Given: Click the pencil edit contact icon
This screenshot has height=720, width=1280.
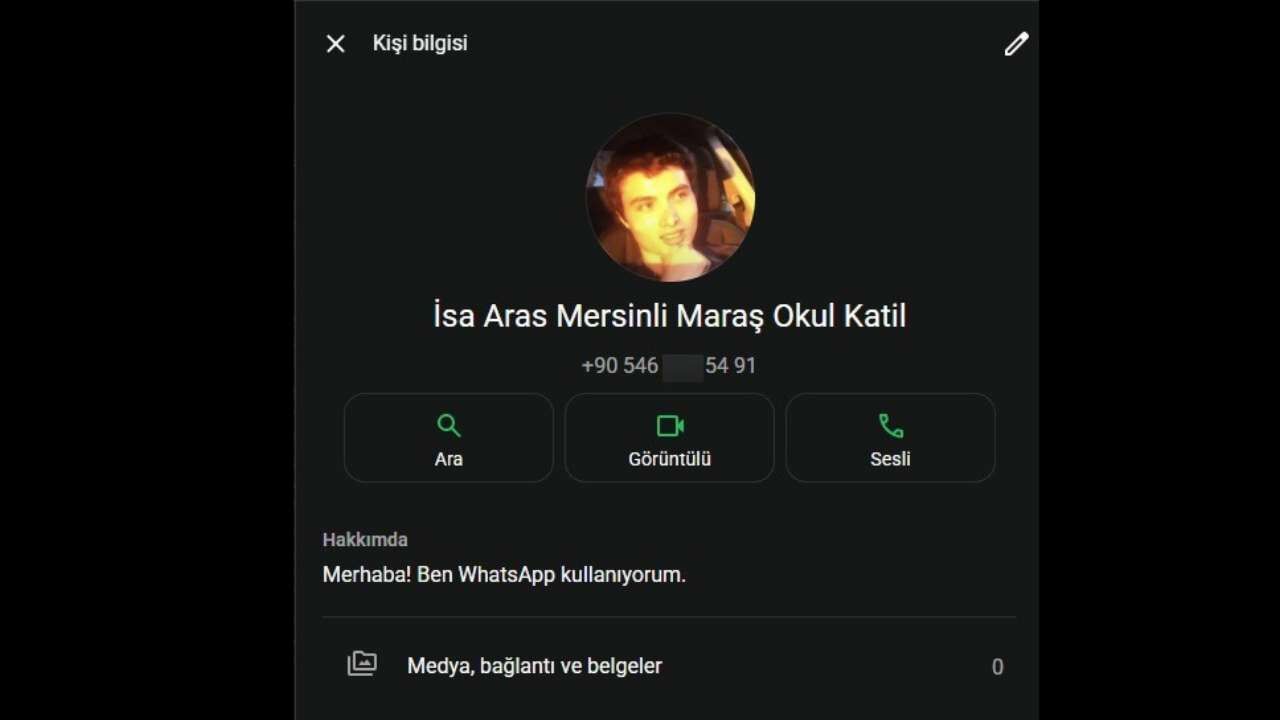Looking at the screenshot, I should tap(1016, 44).
